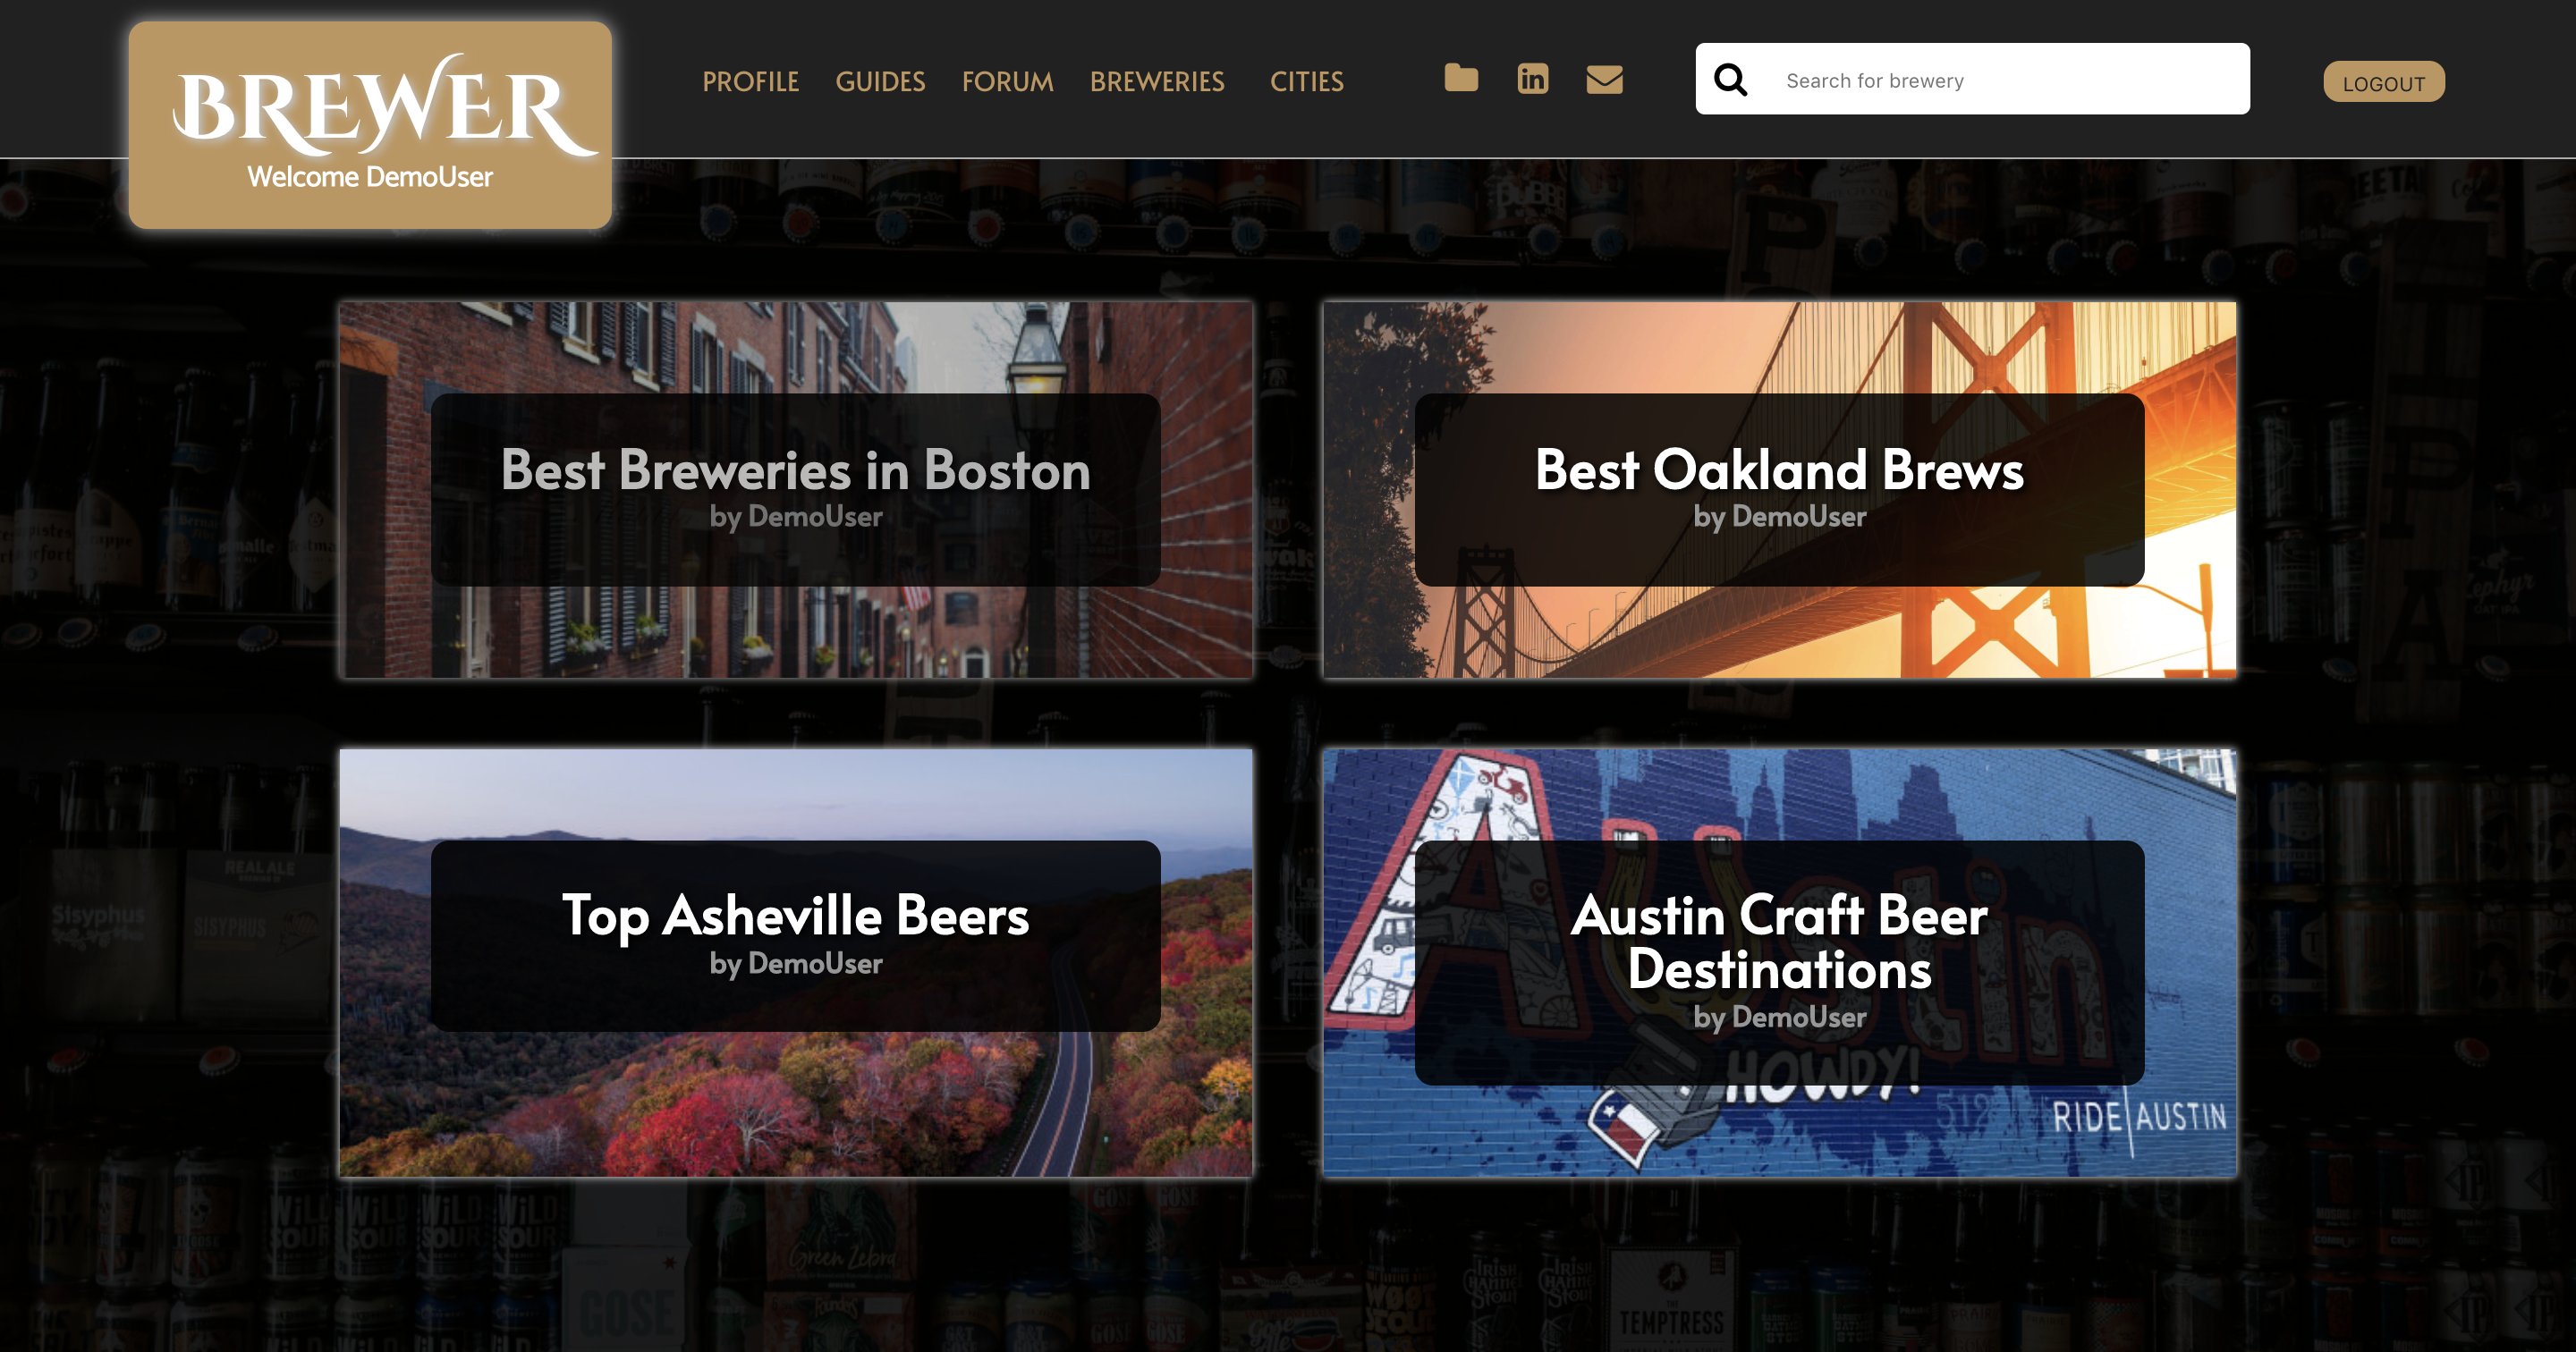Open the PROFILE page

point(751,82)
